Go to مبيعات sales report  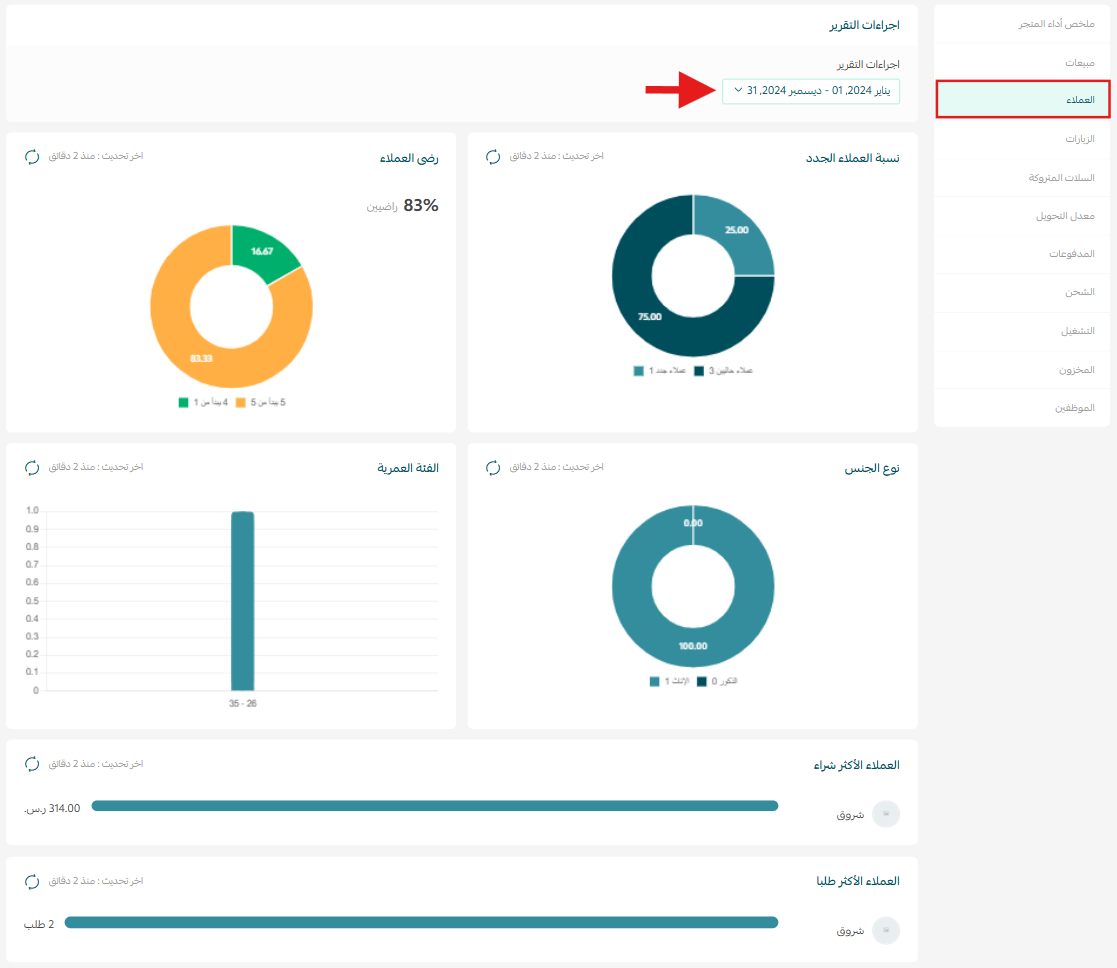pyautogui.click(x=1078, y=62)
